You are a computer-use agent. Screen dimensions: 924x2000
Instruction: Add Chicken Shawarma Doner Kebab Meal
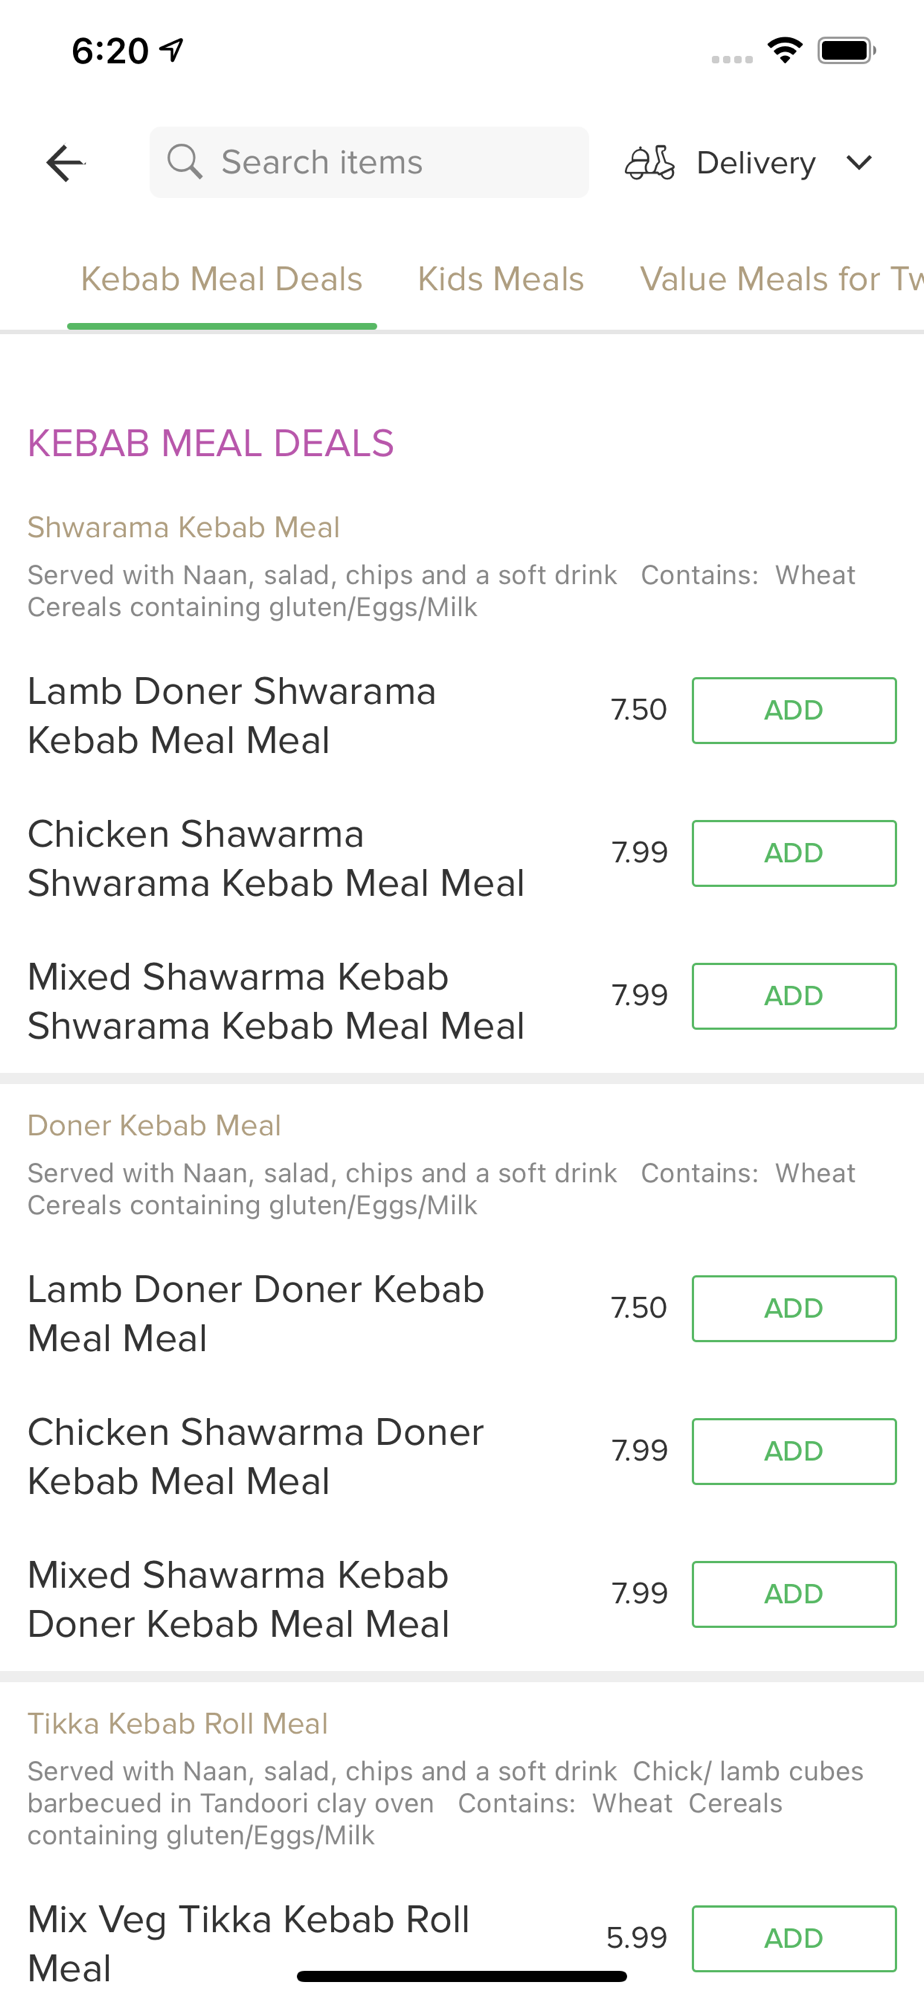coord(794,1451)
